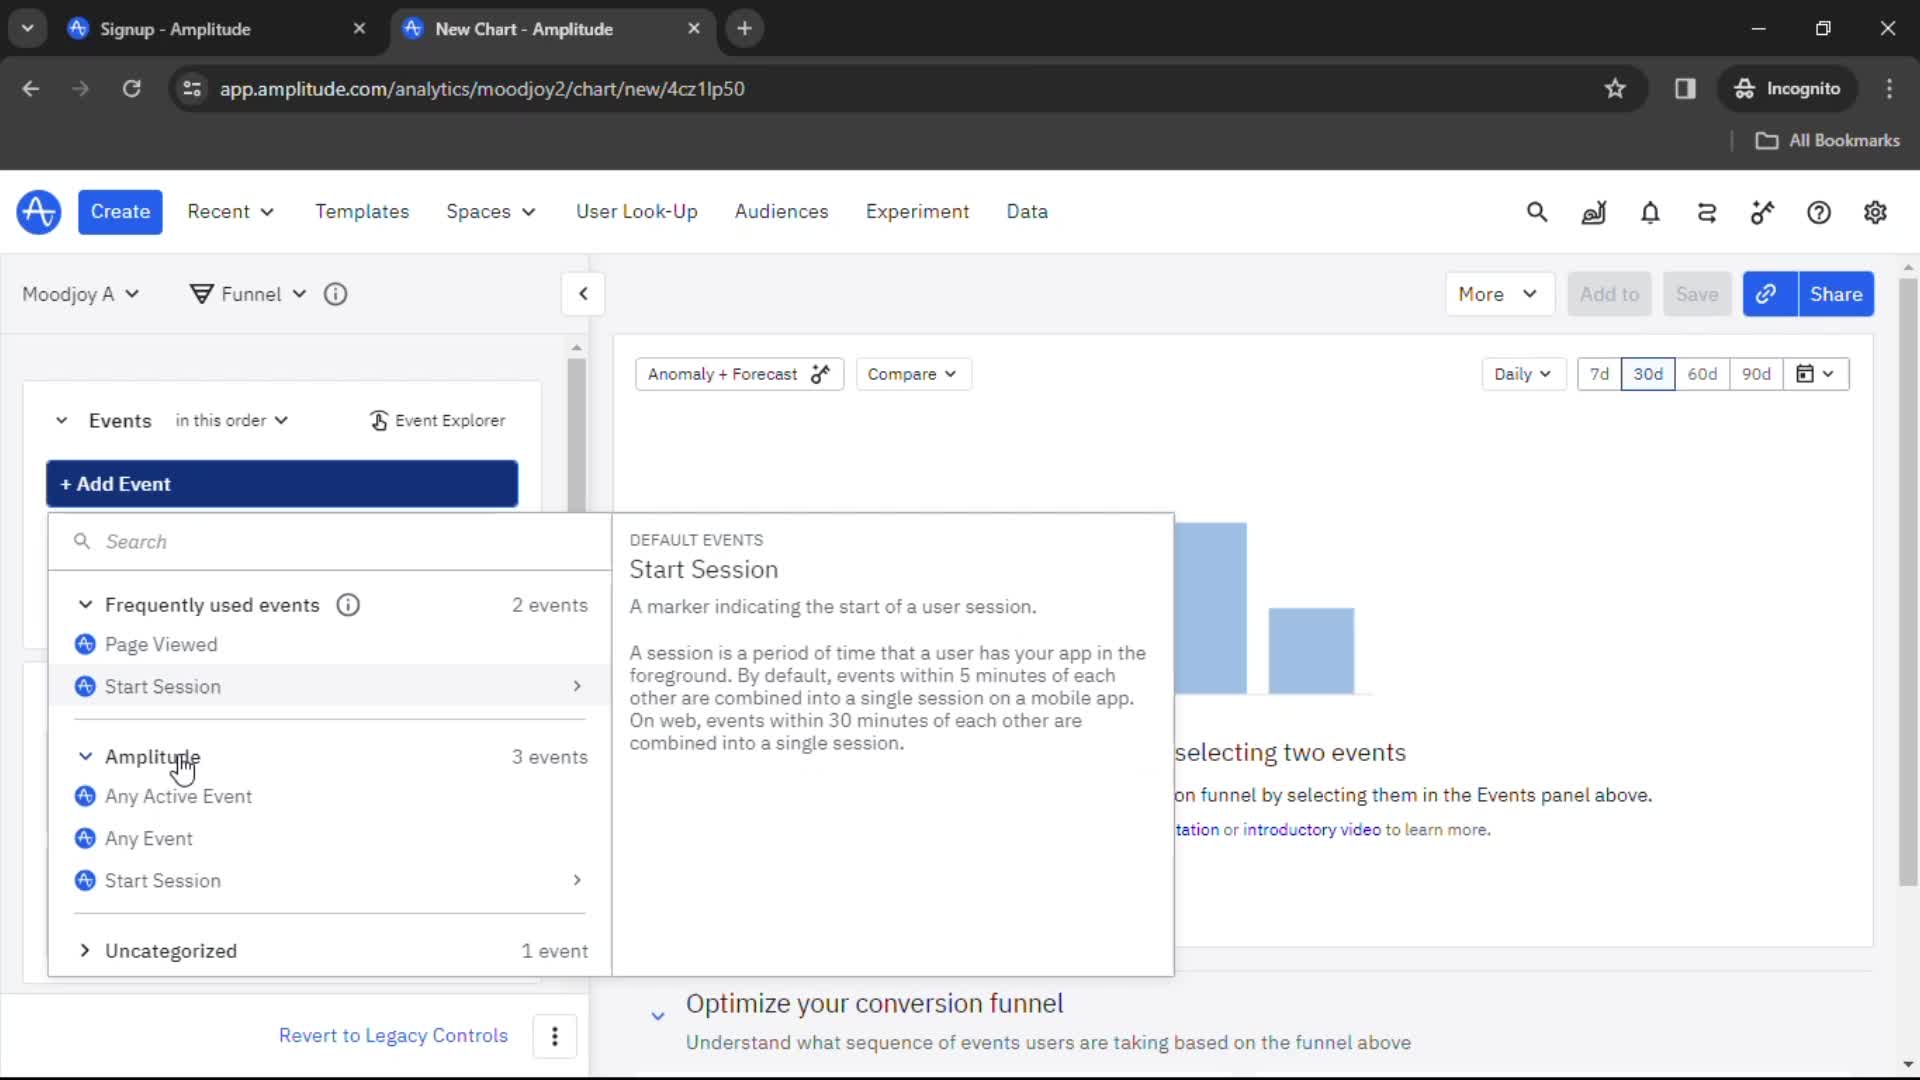Select the 90d time range
Screen dimensions: 1920x1080
click(1756, 374)
